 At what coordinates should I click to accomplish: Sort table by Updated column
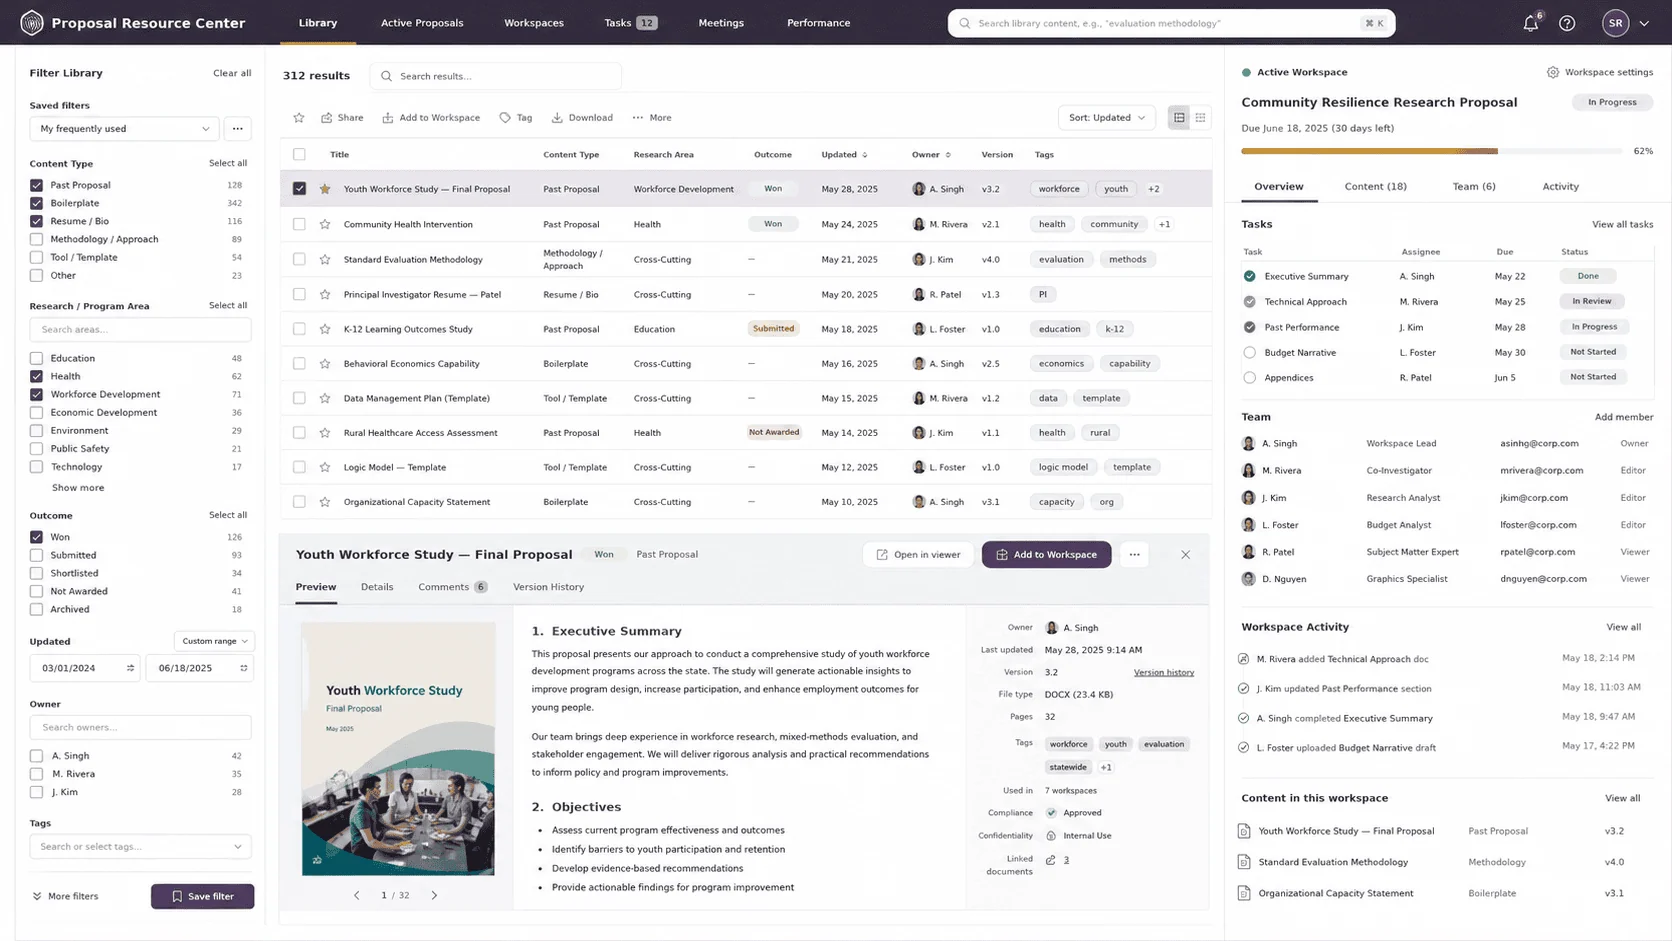click(x=845, y=155)
